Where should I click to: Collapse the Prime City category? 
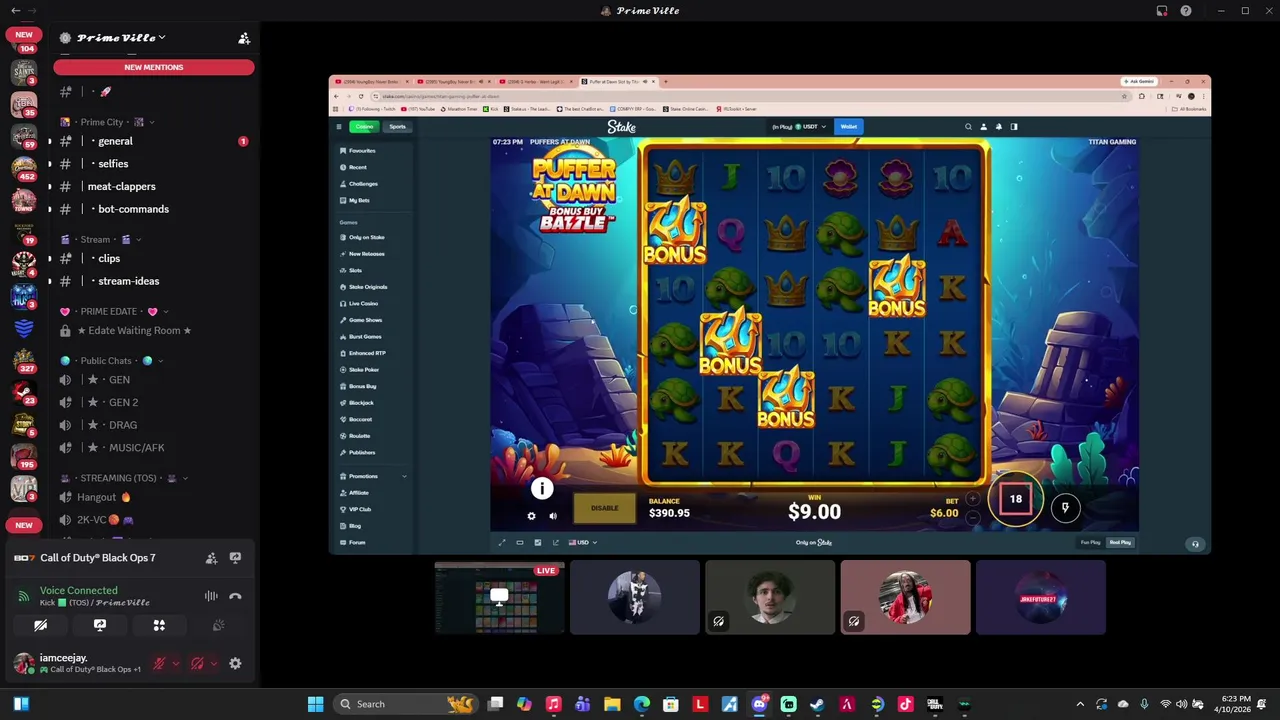coord(107,122)
